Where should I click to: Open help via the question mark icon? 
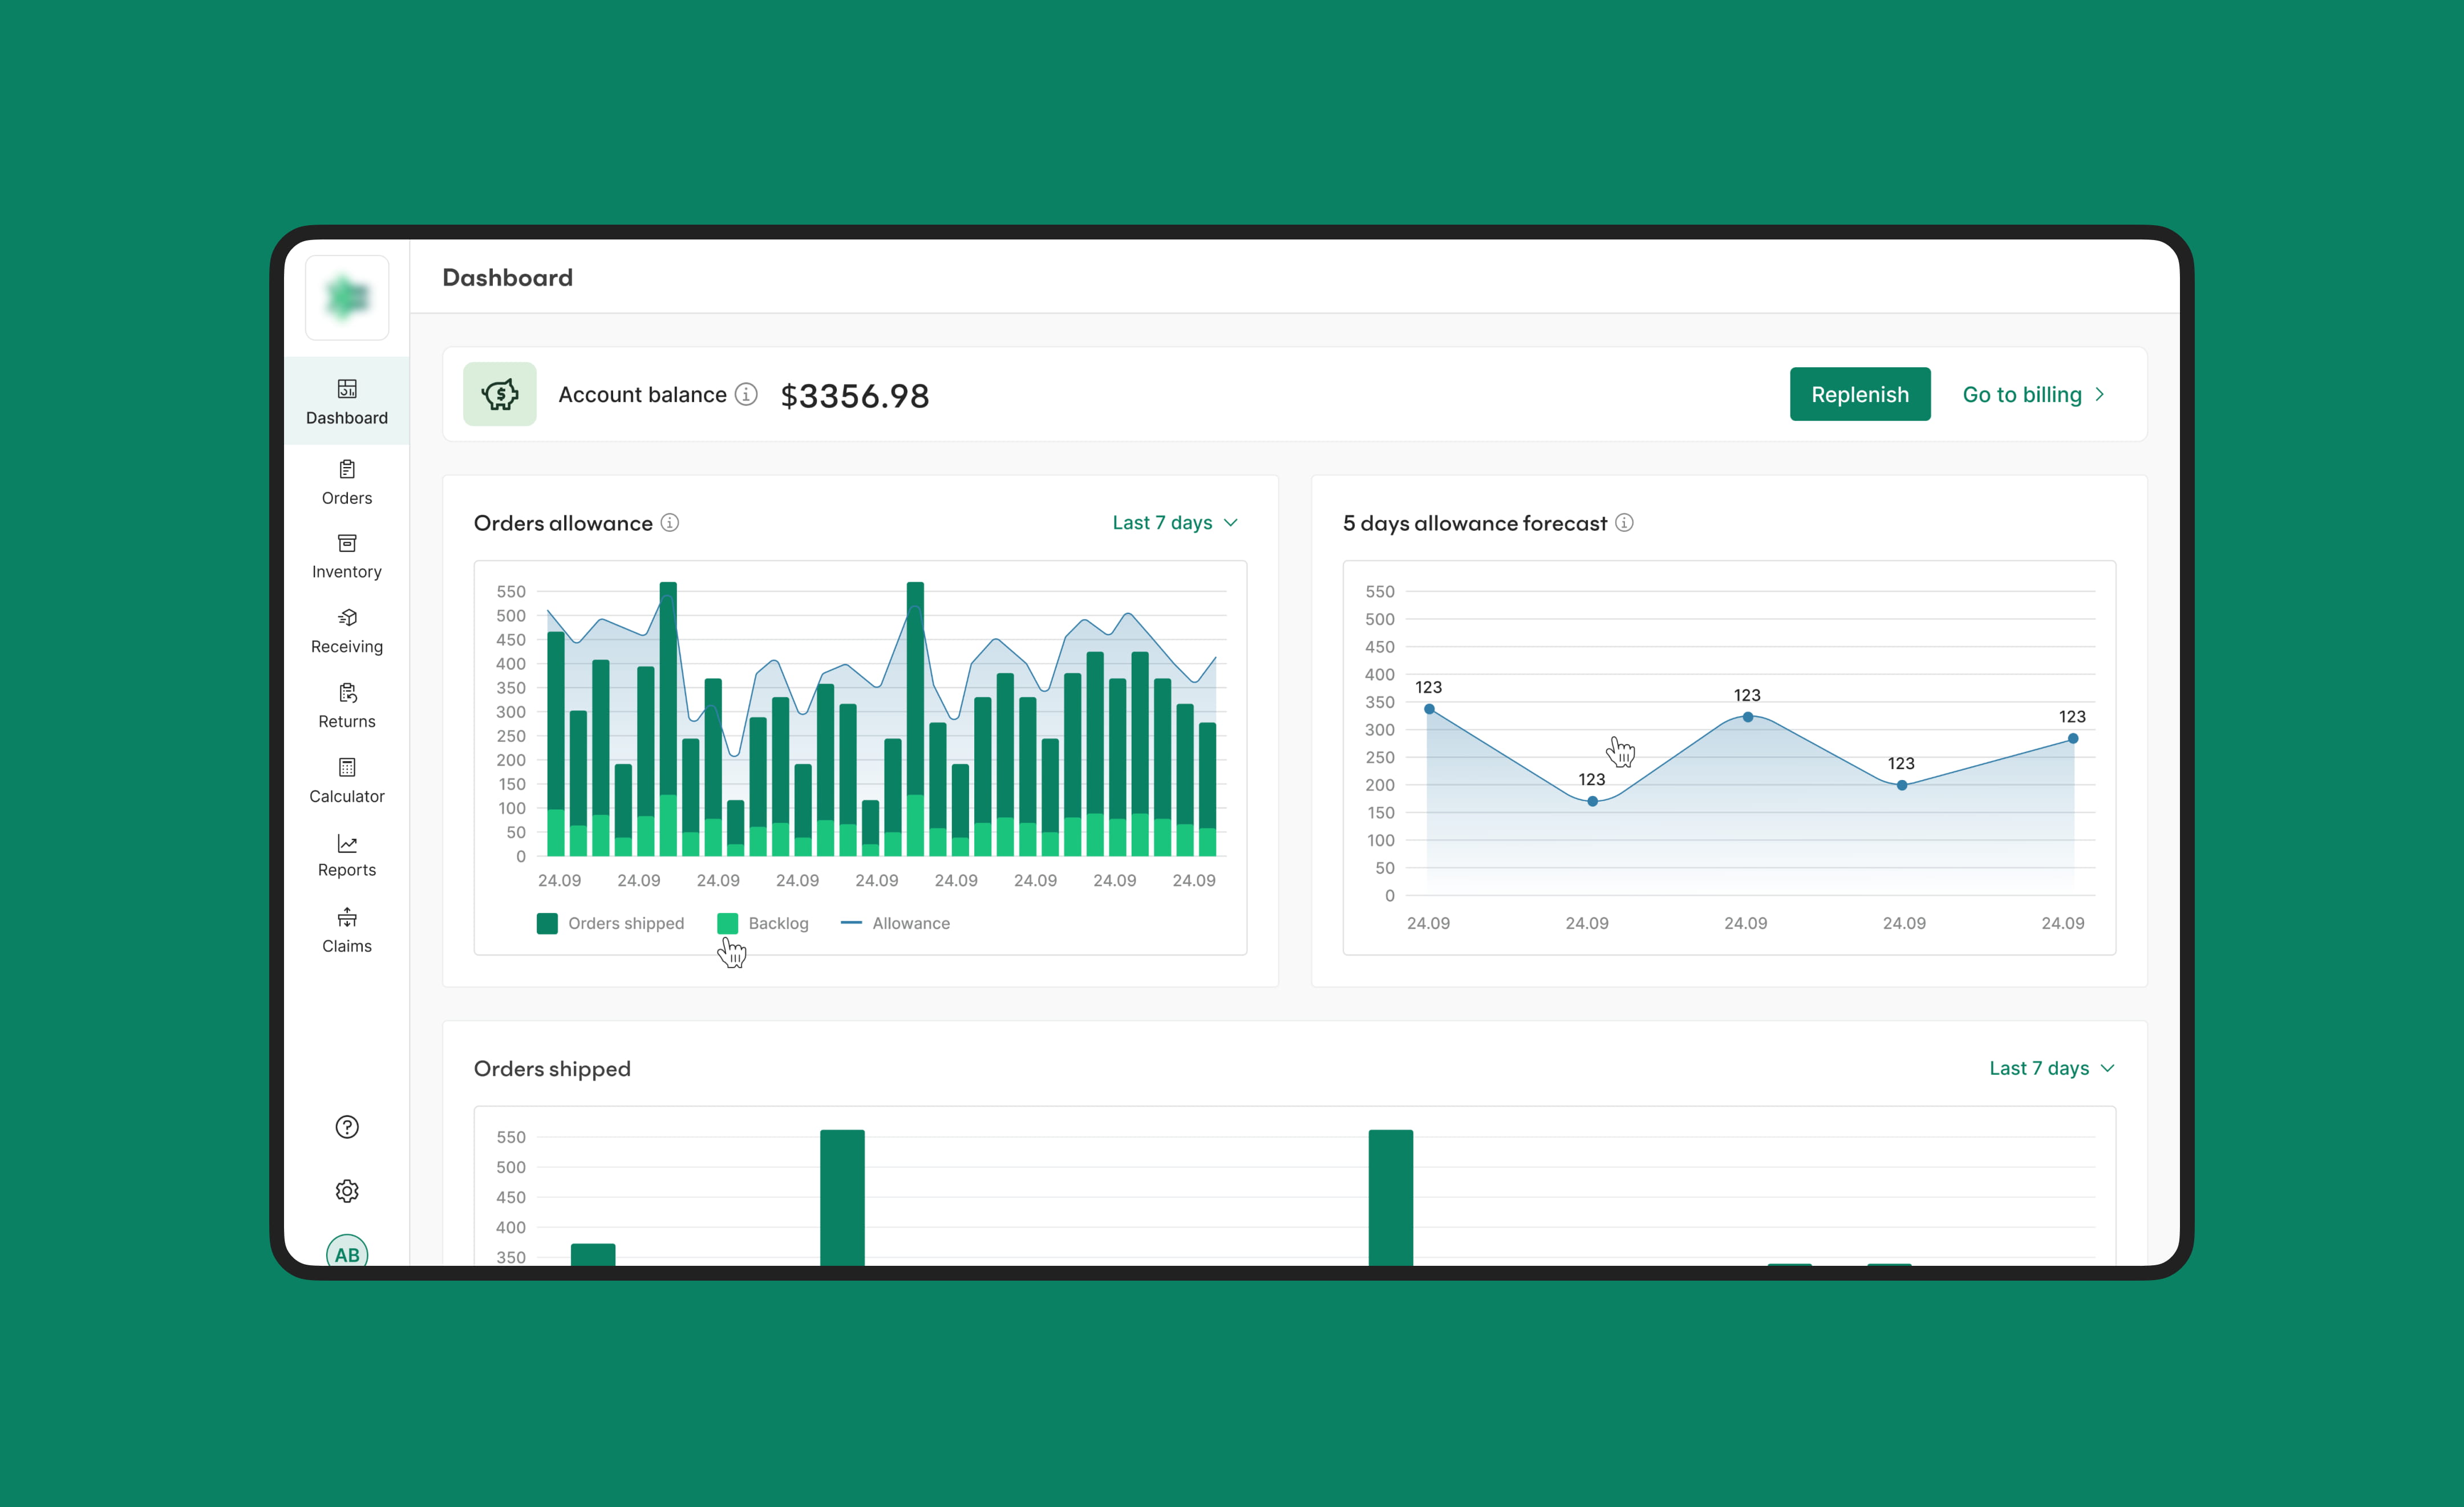(347, 1127)
